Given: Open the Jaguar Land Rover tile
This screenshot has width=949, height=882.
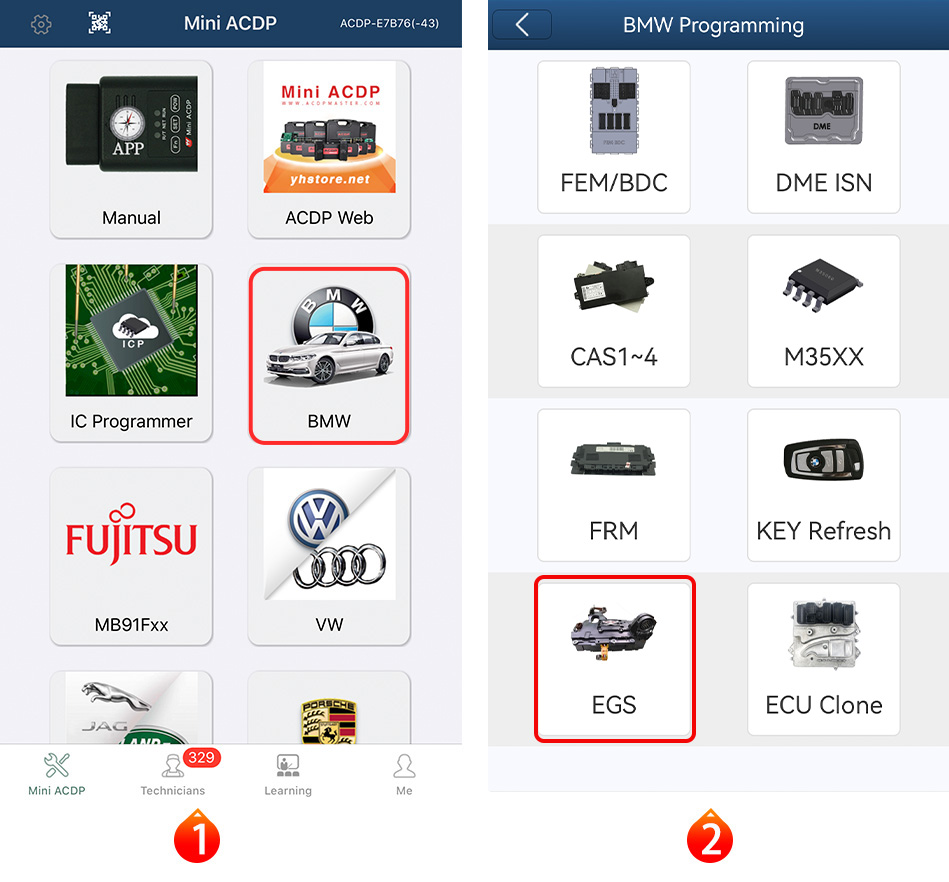Looking at the screenshot, I should coord(131,707).
